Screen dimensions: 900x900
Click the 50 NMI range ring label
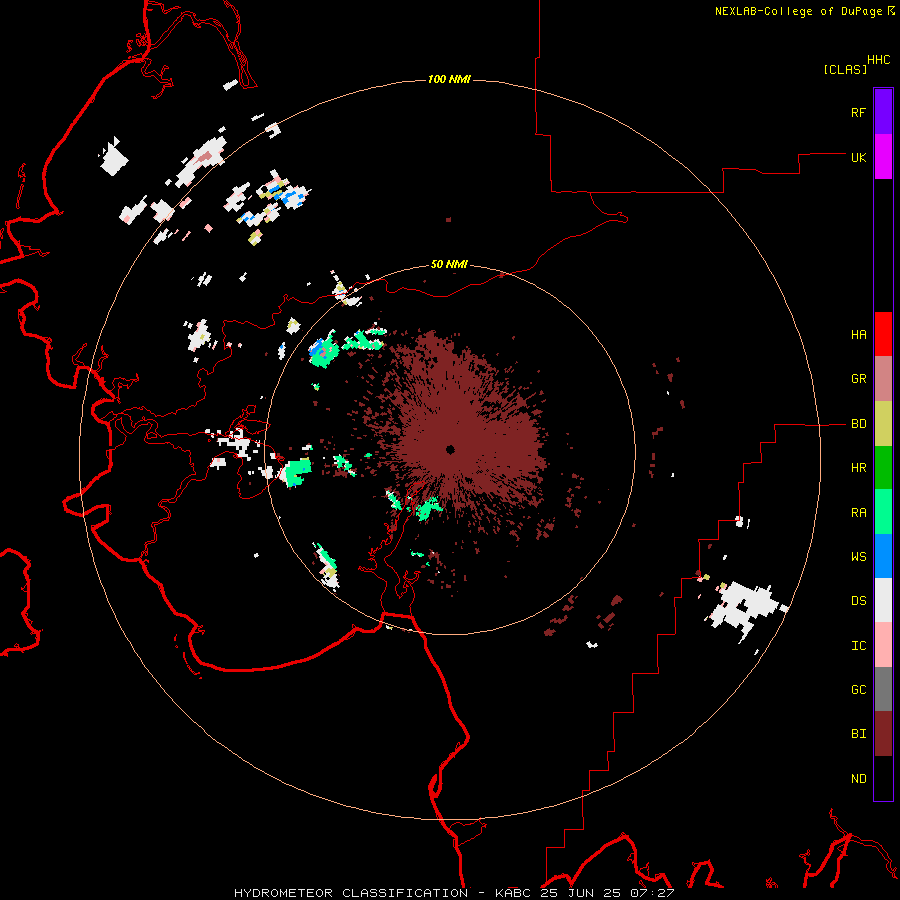click(x=449, y=264)
